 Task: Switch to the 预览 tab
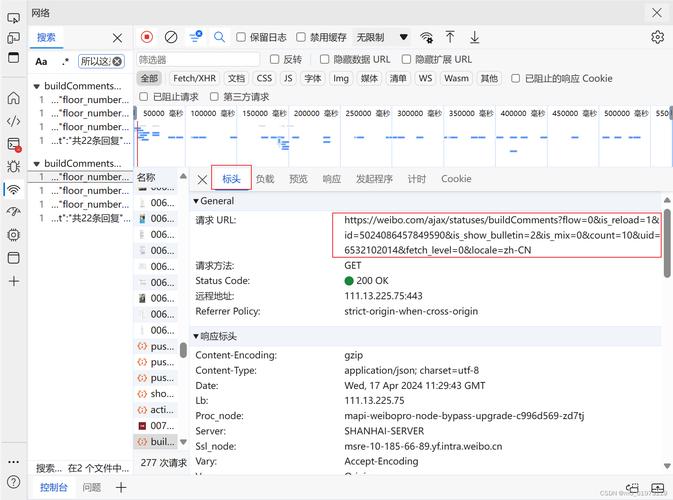(x=298, y=179)
